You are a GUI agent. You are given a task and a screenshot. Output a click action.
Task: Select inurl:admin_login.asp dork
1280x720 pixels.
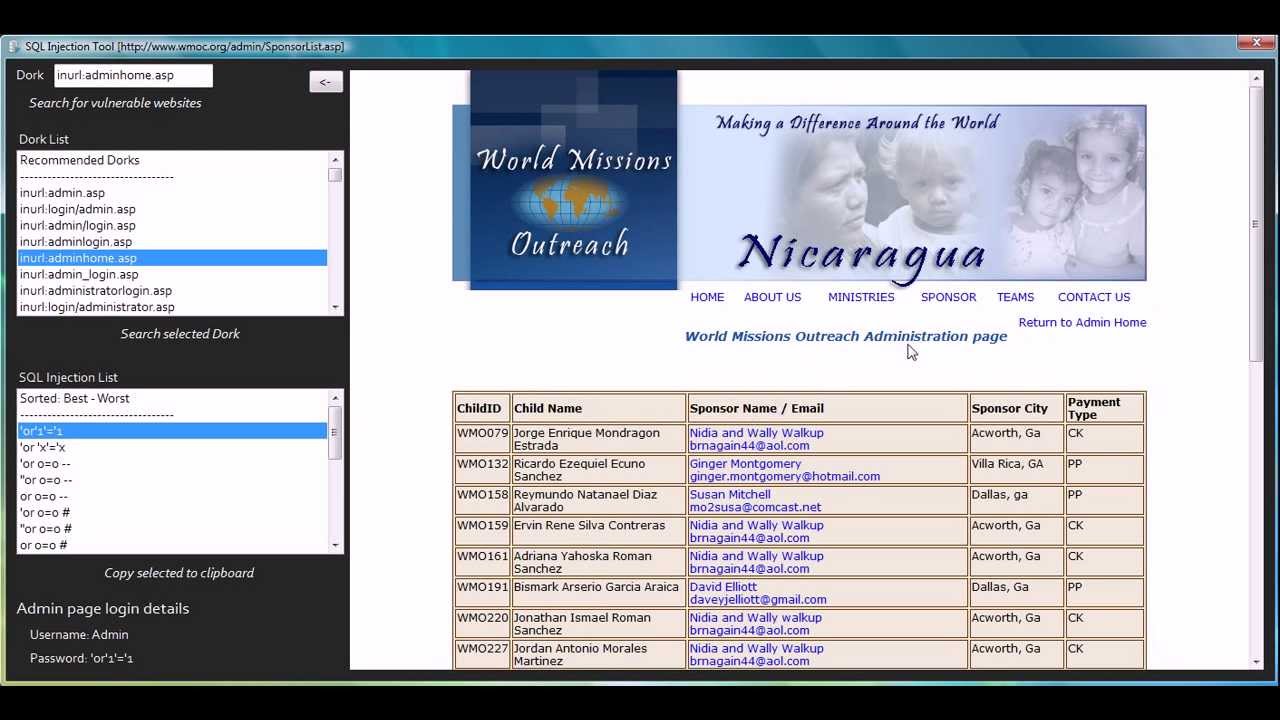[x=172, y=274]
